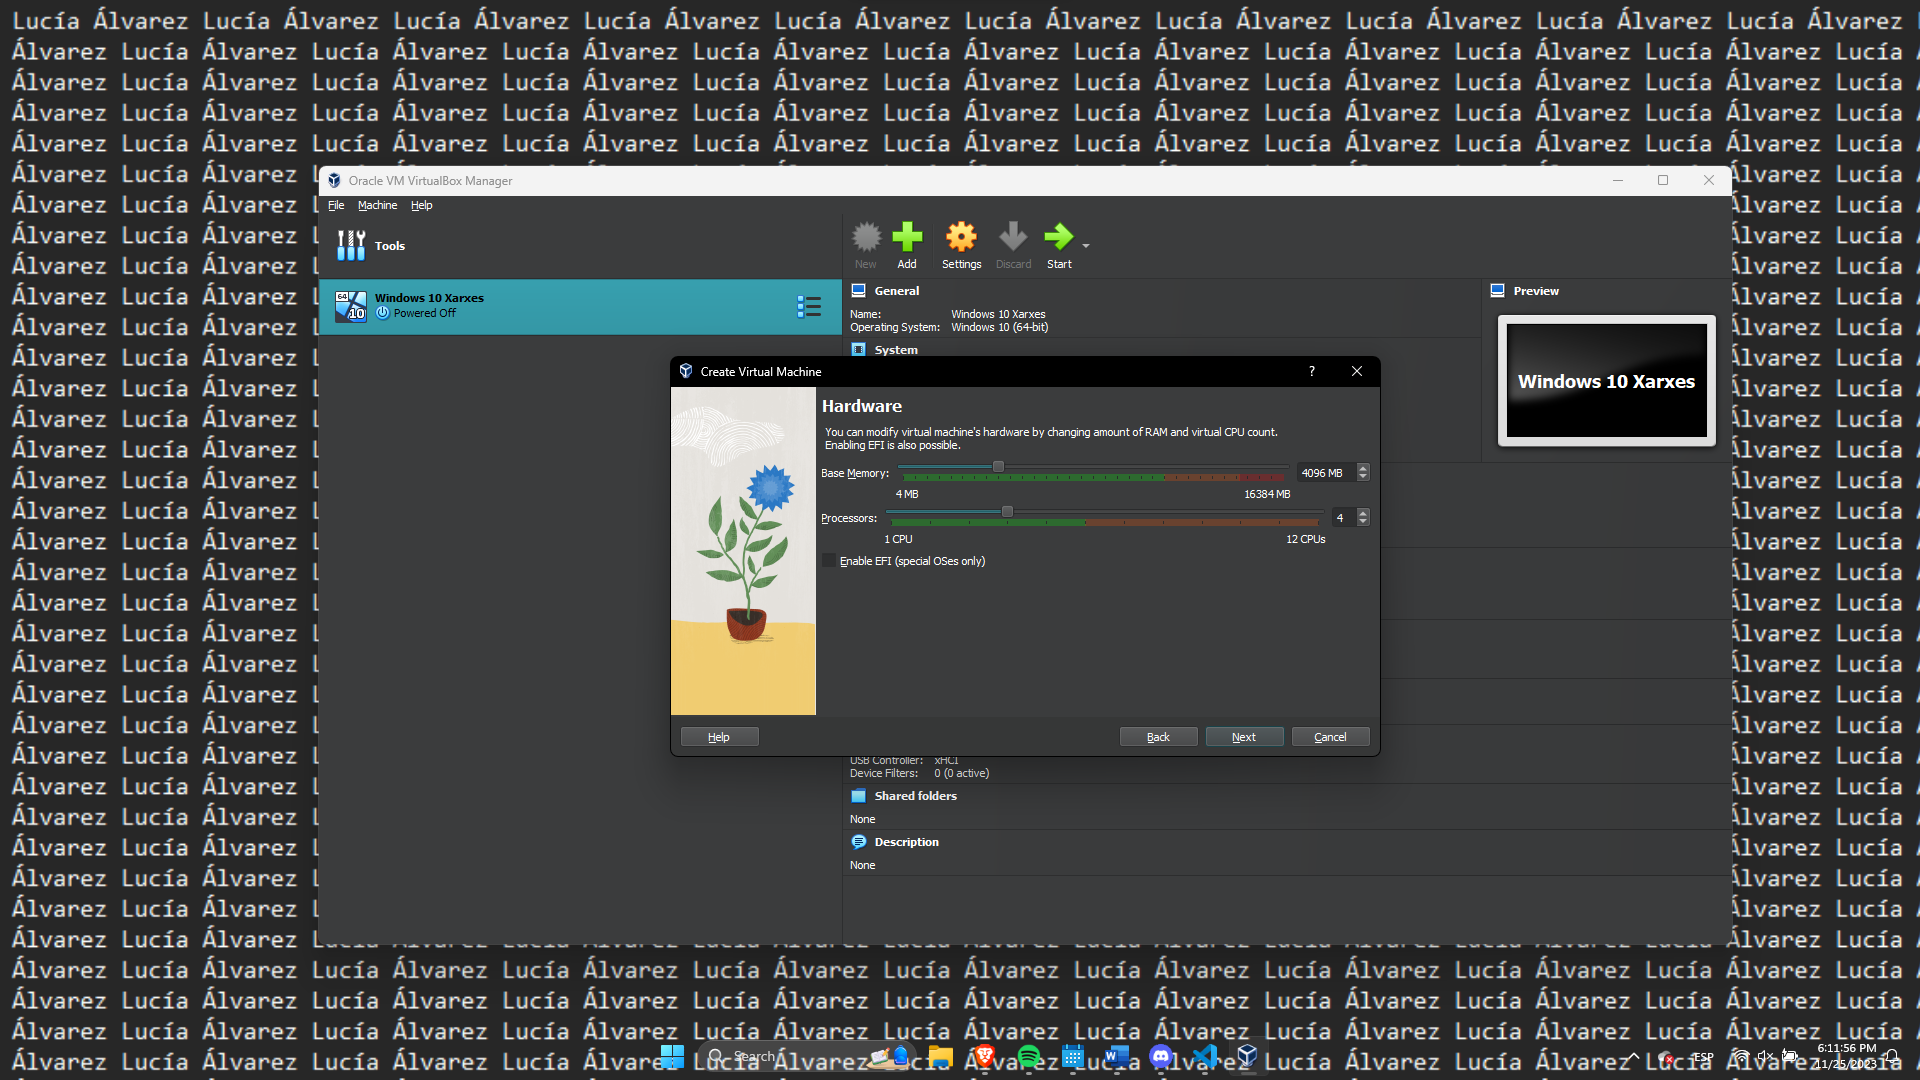Increase Base Memory with up stepper arrow

(1363, 468)
